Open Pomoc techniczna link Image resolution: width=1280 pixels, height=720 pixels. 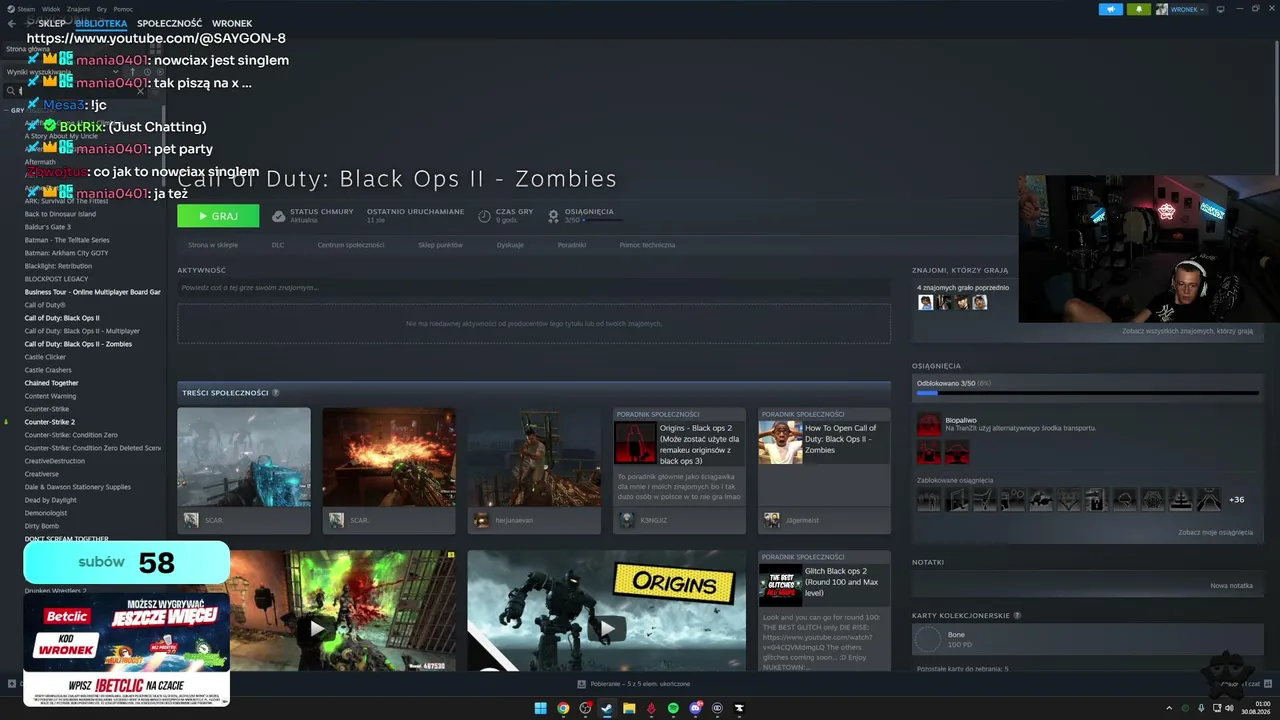[647, 245]
